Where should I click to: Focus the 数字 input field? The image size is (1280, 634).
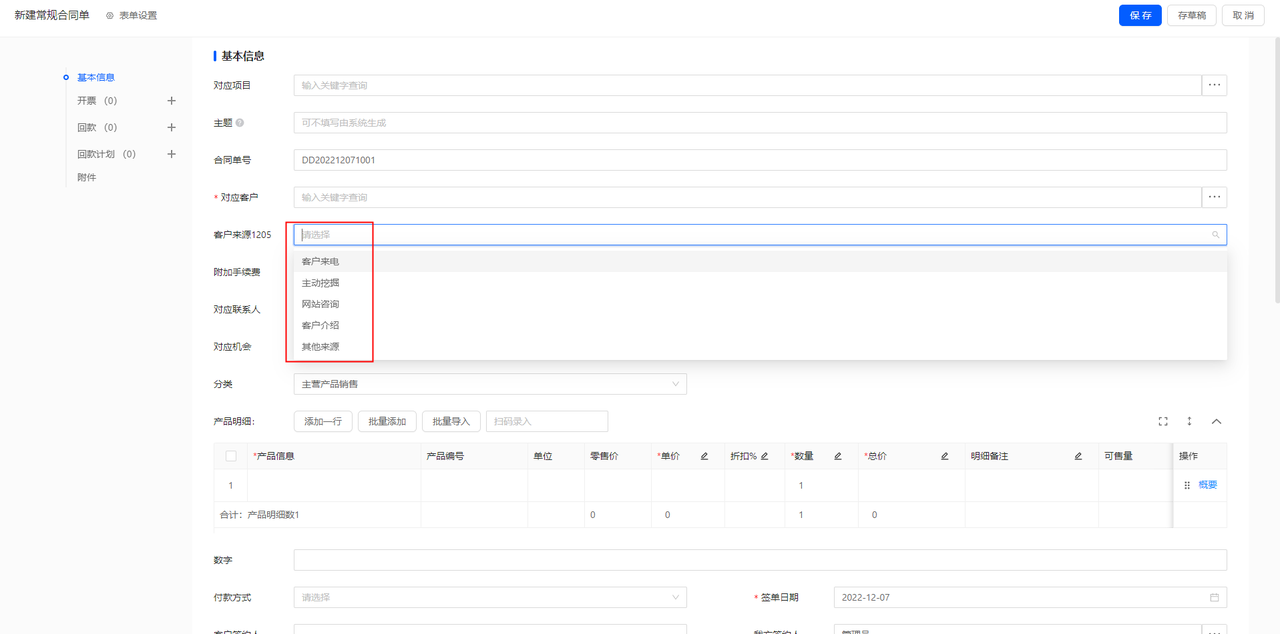coord(760,560)
